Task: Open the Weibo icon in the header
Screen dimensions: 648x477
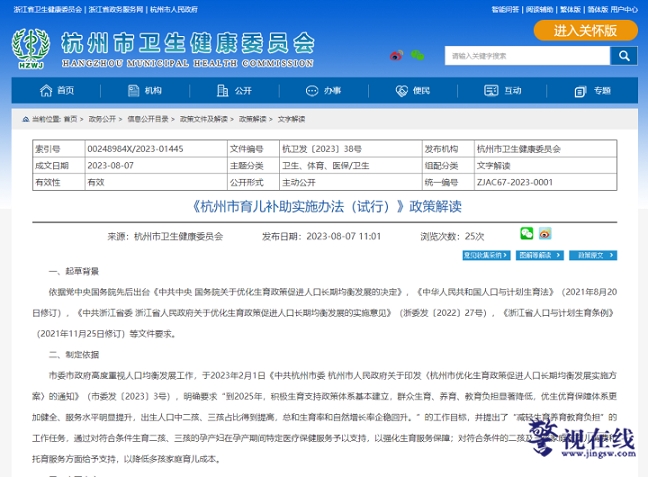Action: [x=396, y=55]
